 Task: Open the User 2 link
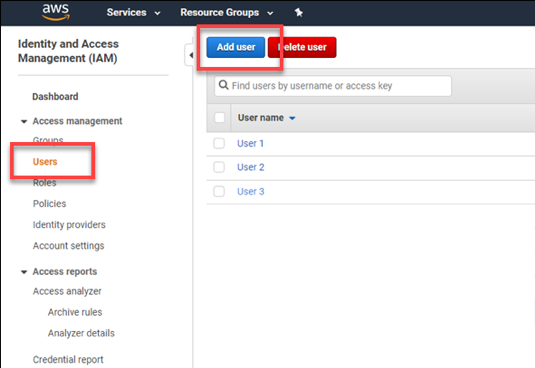tap(251, 167)
